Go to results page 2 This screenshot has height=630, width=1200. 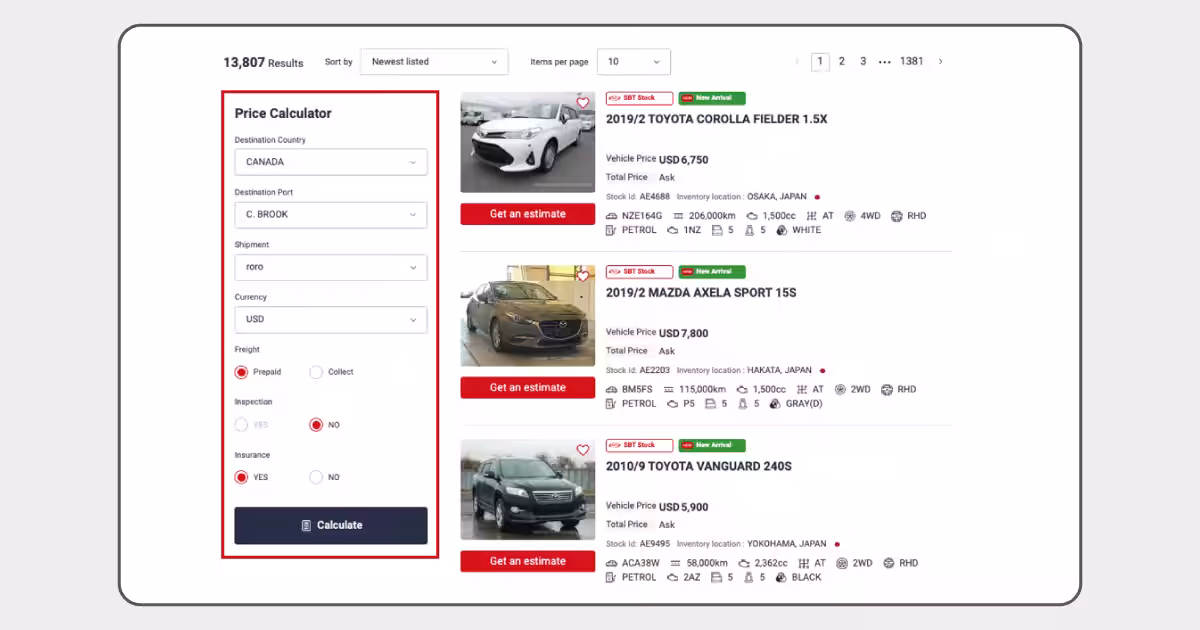(842, 61)
